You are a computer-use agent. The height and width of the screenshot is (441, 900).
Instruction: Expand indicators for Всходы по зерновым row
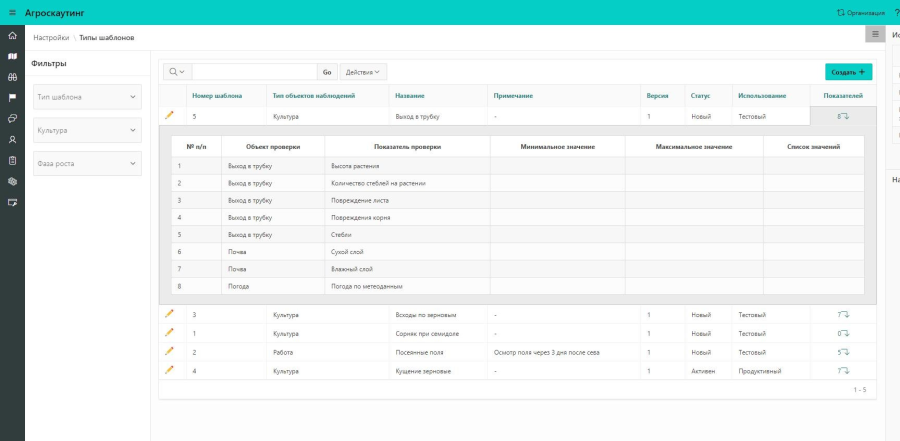(x=843, y=314)
